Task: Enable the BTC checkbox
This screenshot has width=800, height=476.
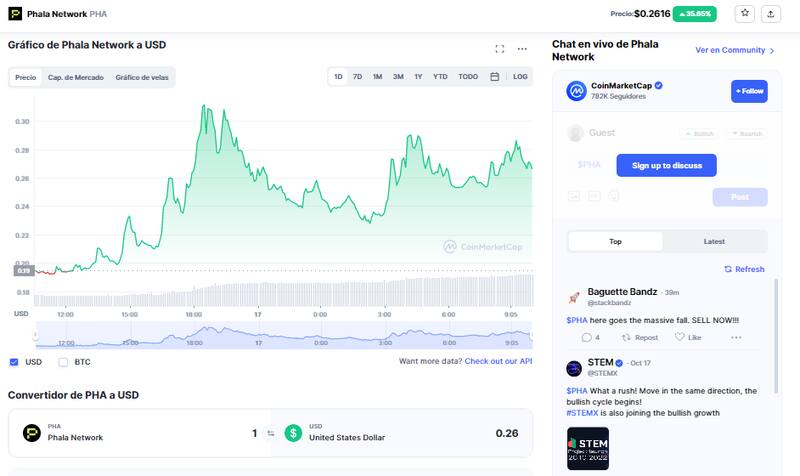Action: coord(63,362)
